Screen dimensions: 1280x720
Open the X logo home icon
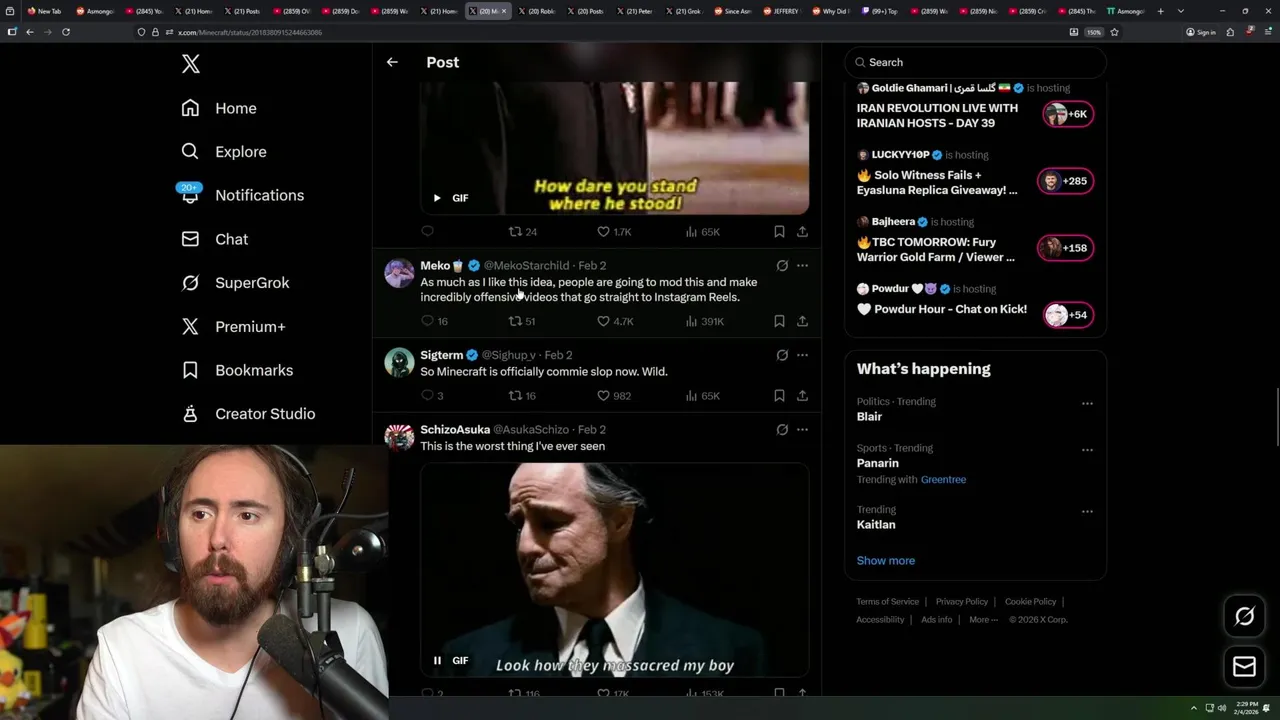(191, 64)
